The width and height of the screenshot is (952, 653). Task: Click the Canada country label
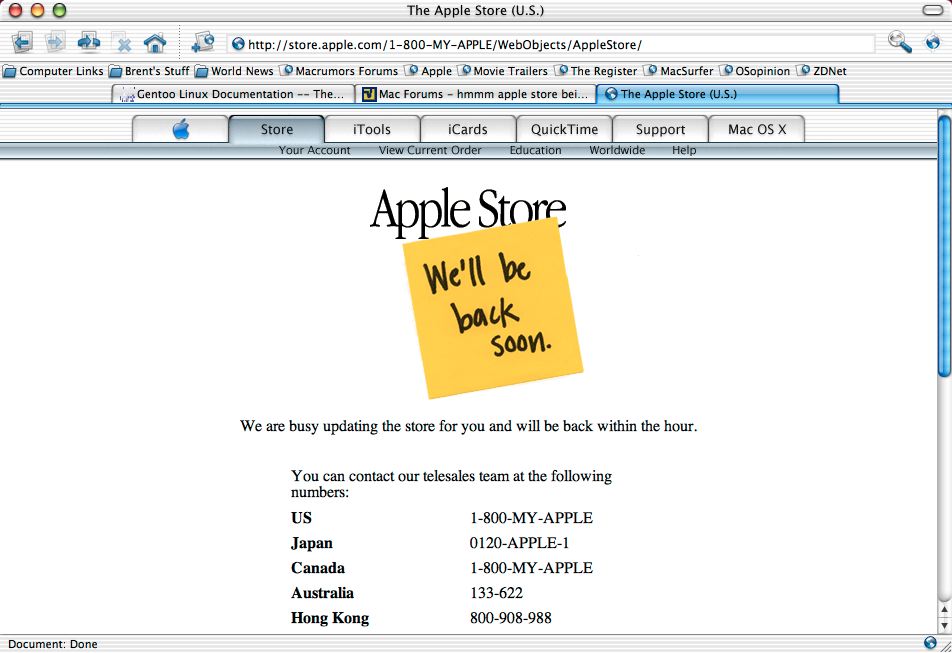tap(318, 567)
